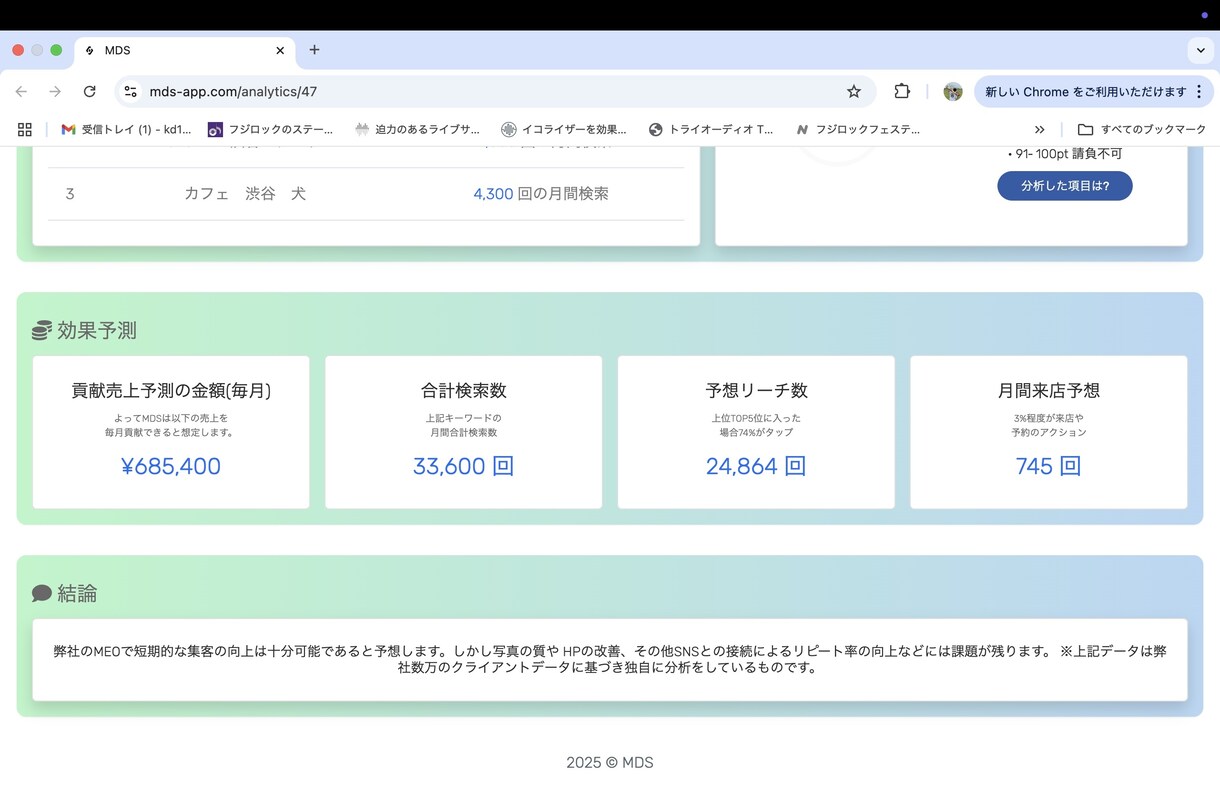Screen dimensions: 1220x793
Task: Click the 効果予測 section title
Action: [97, 330]
